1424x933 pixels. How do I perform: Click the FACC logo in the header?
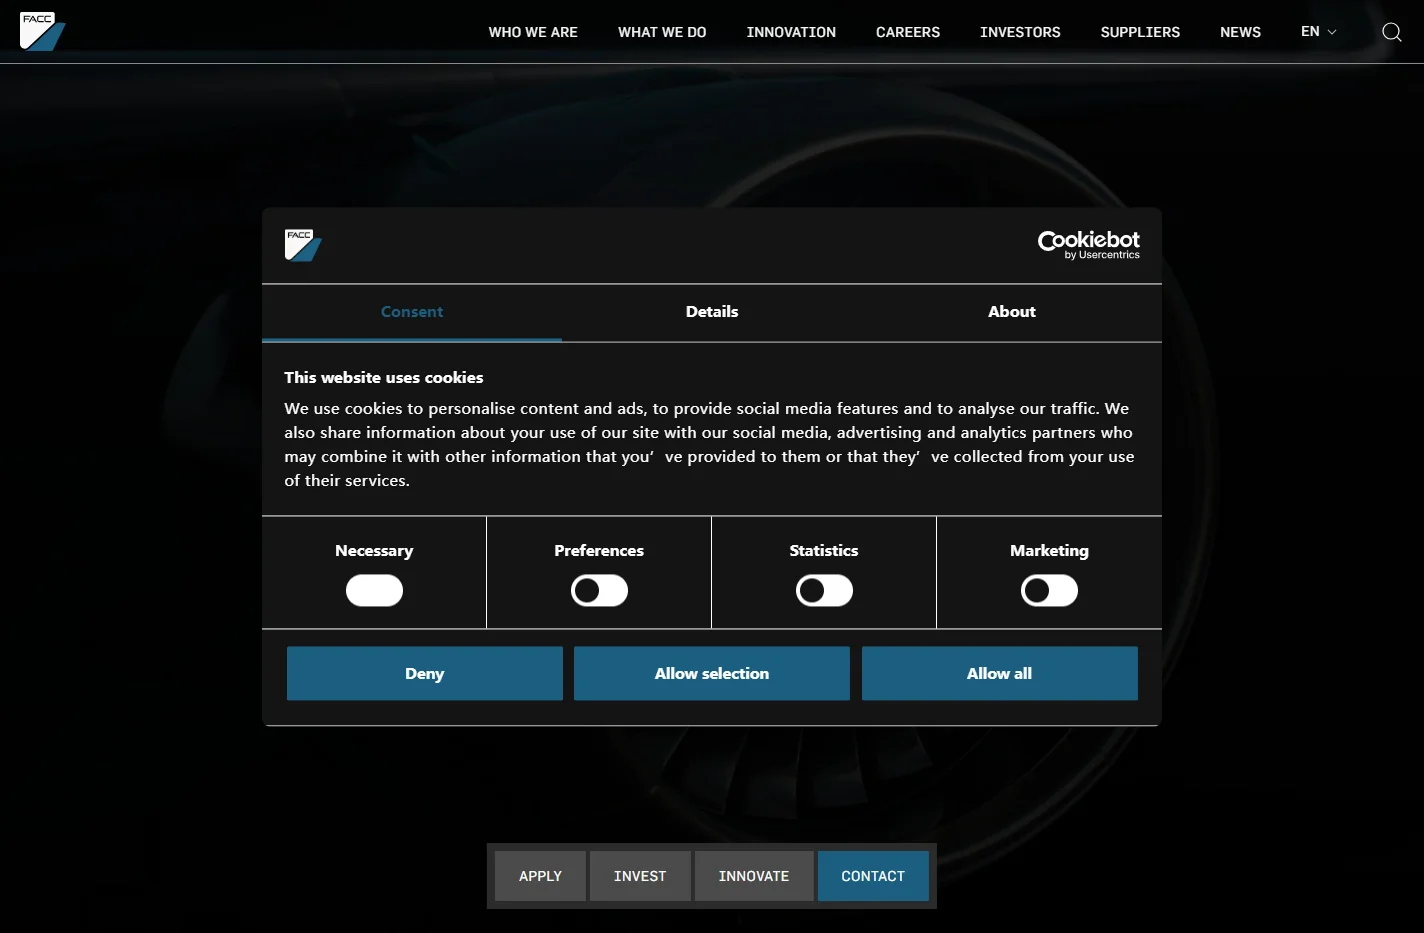tap(42, 31)
